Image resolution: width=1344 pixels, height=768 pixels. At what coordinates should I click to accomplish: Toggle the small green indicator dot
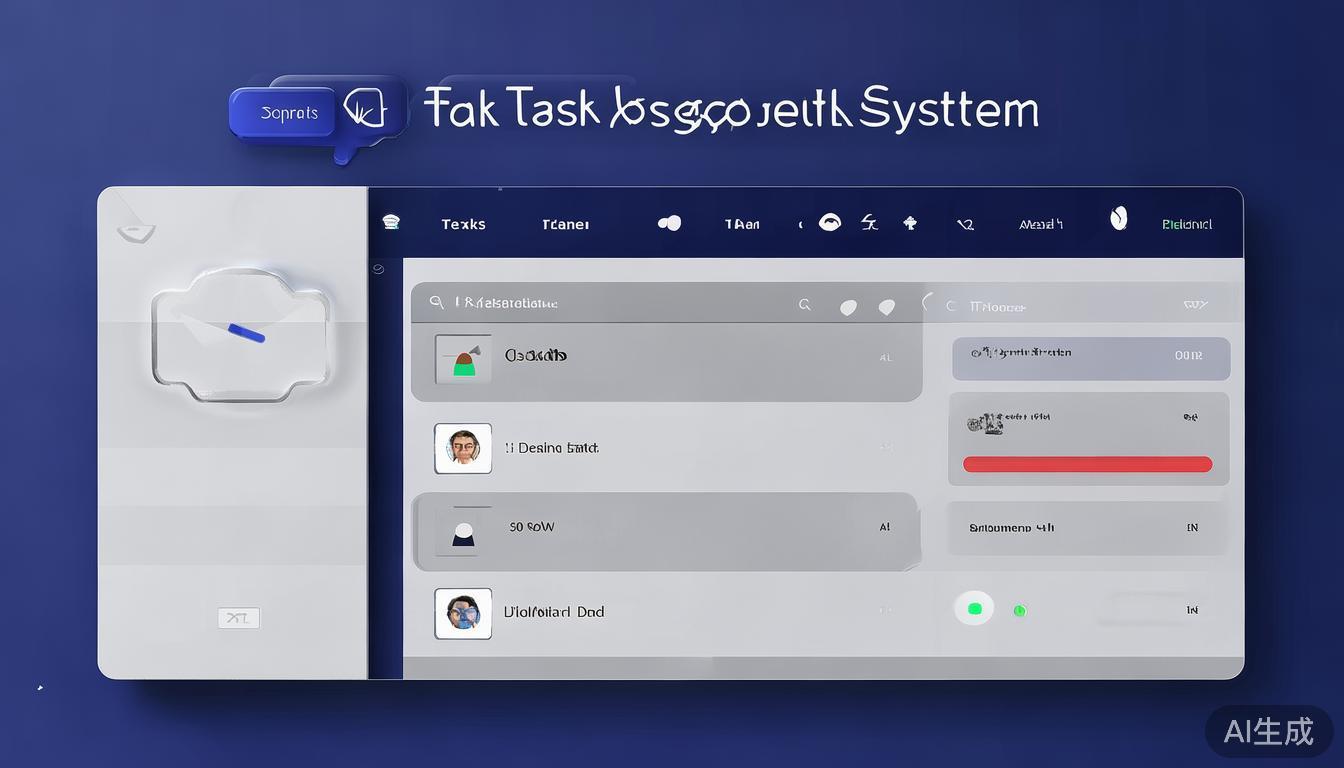point(1019,610)
